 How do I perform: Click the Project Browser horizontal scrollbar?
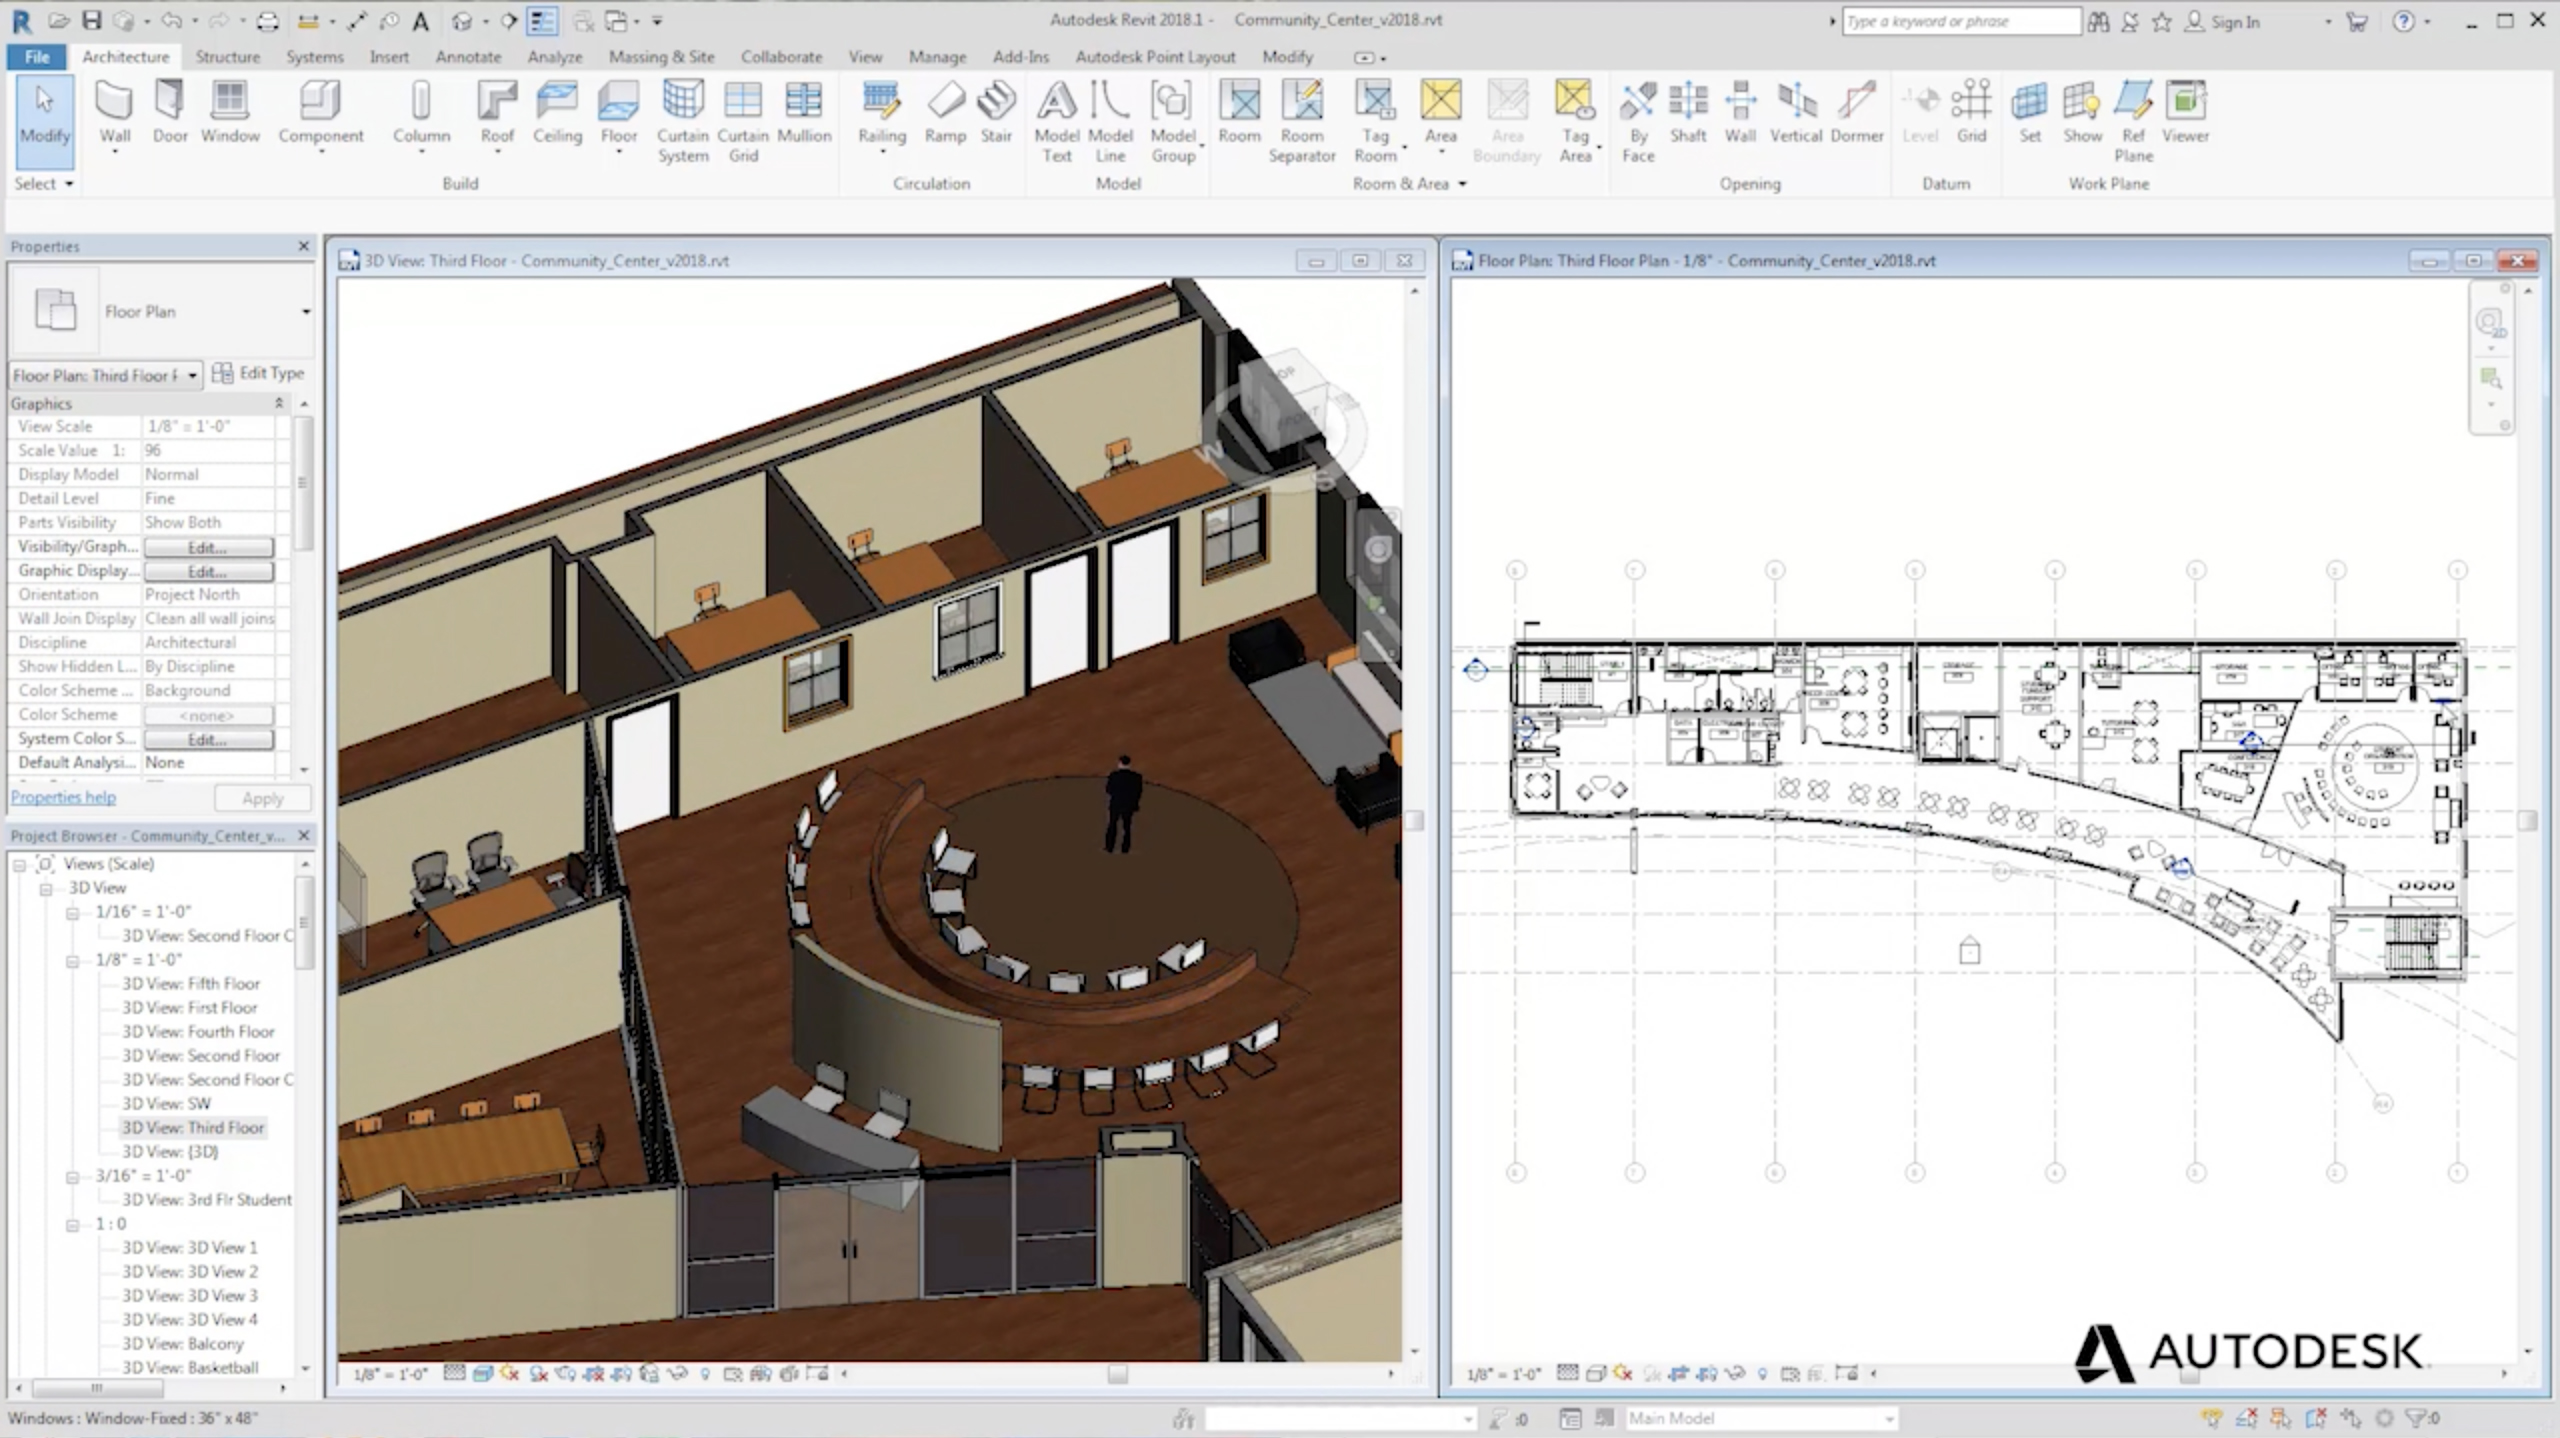tap(97, 1388)
